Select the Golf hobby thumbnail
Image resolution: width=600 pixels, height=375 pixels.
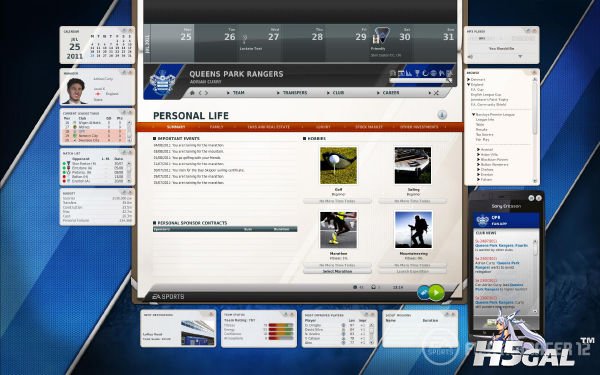pyautogui.click(x=338, y=165)
